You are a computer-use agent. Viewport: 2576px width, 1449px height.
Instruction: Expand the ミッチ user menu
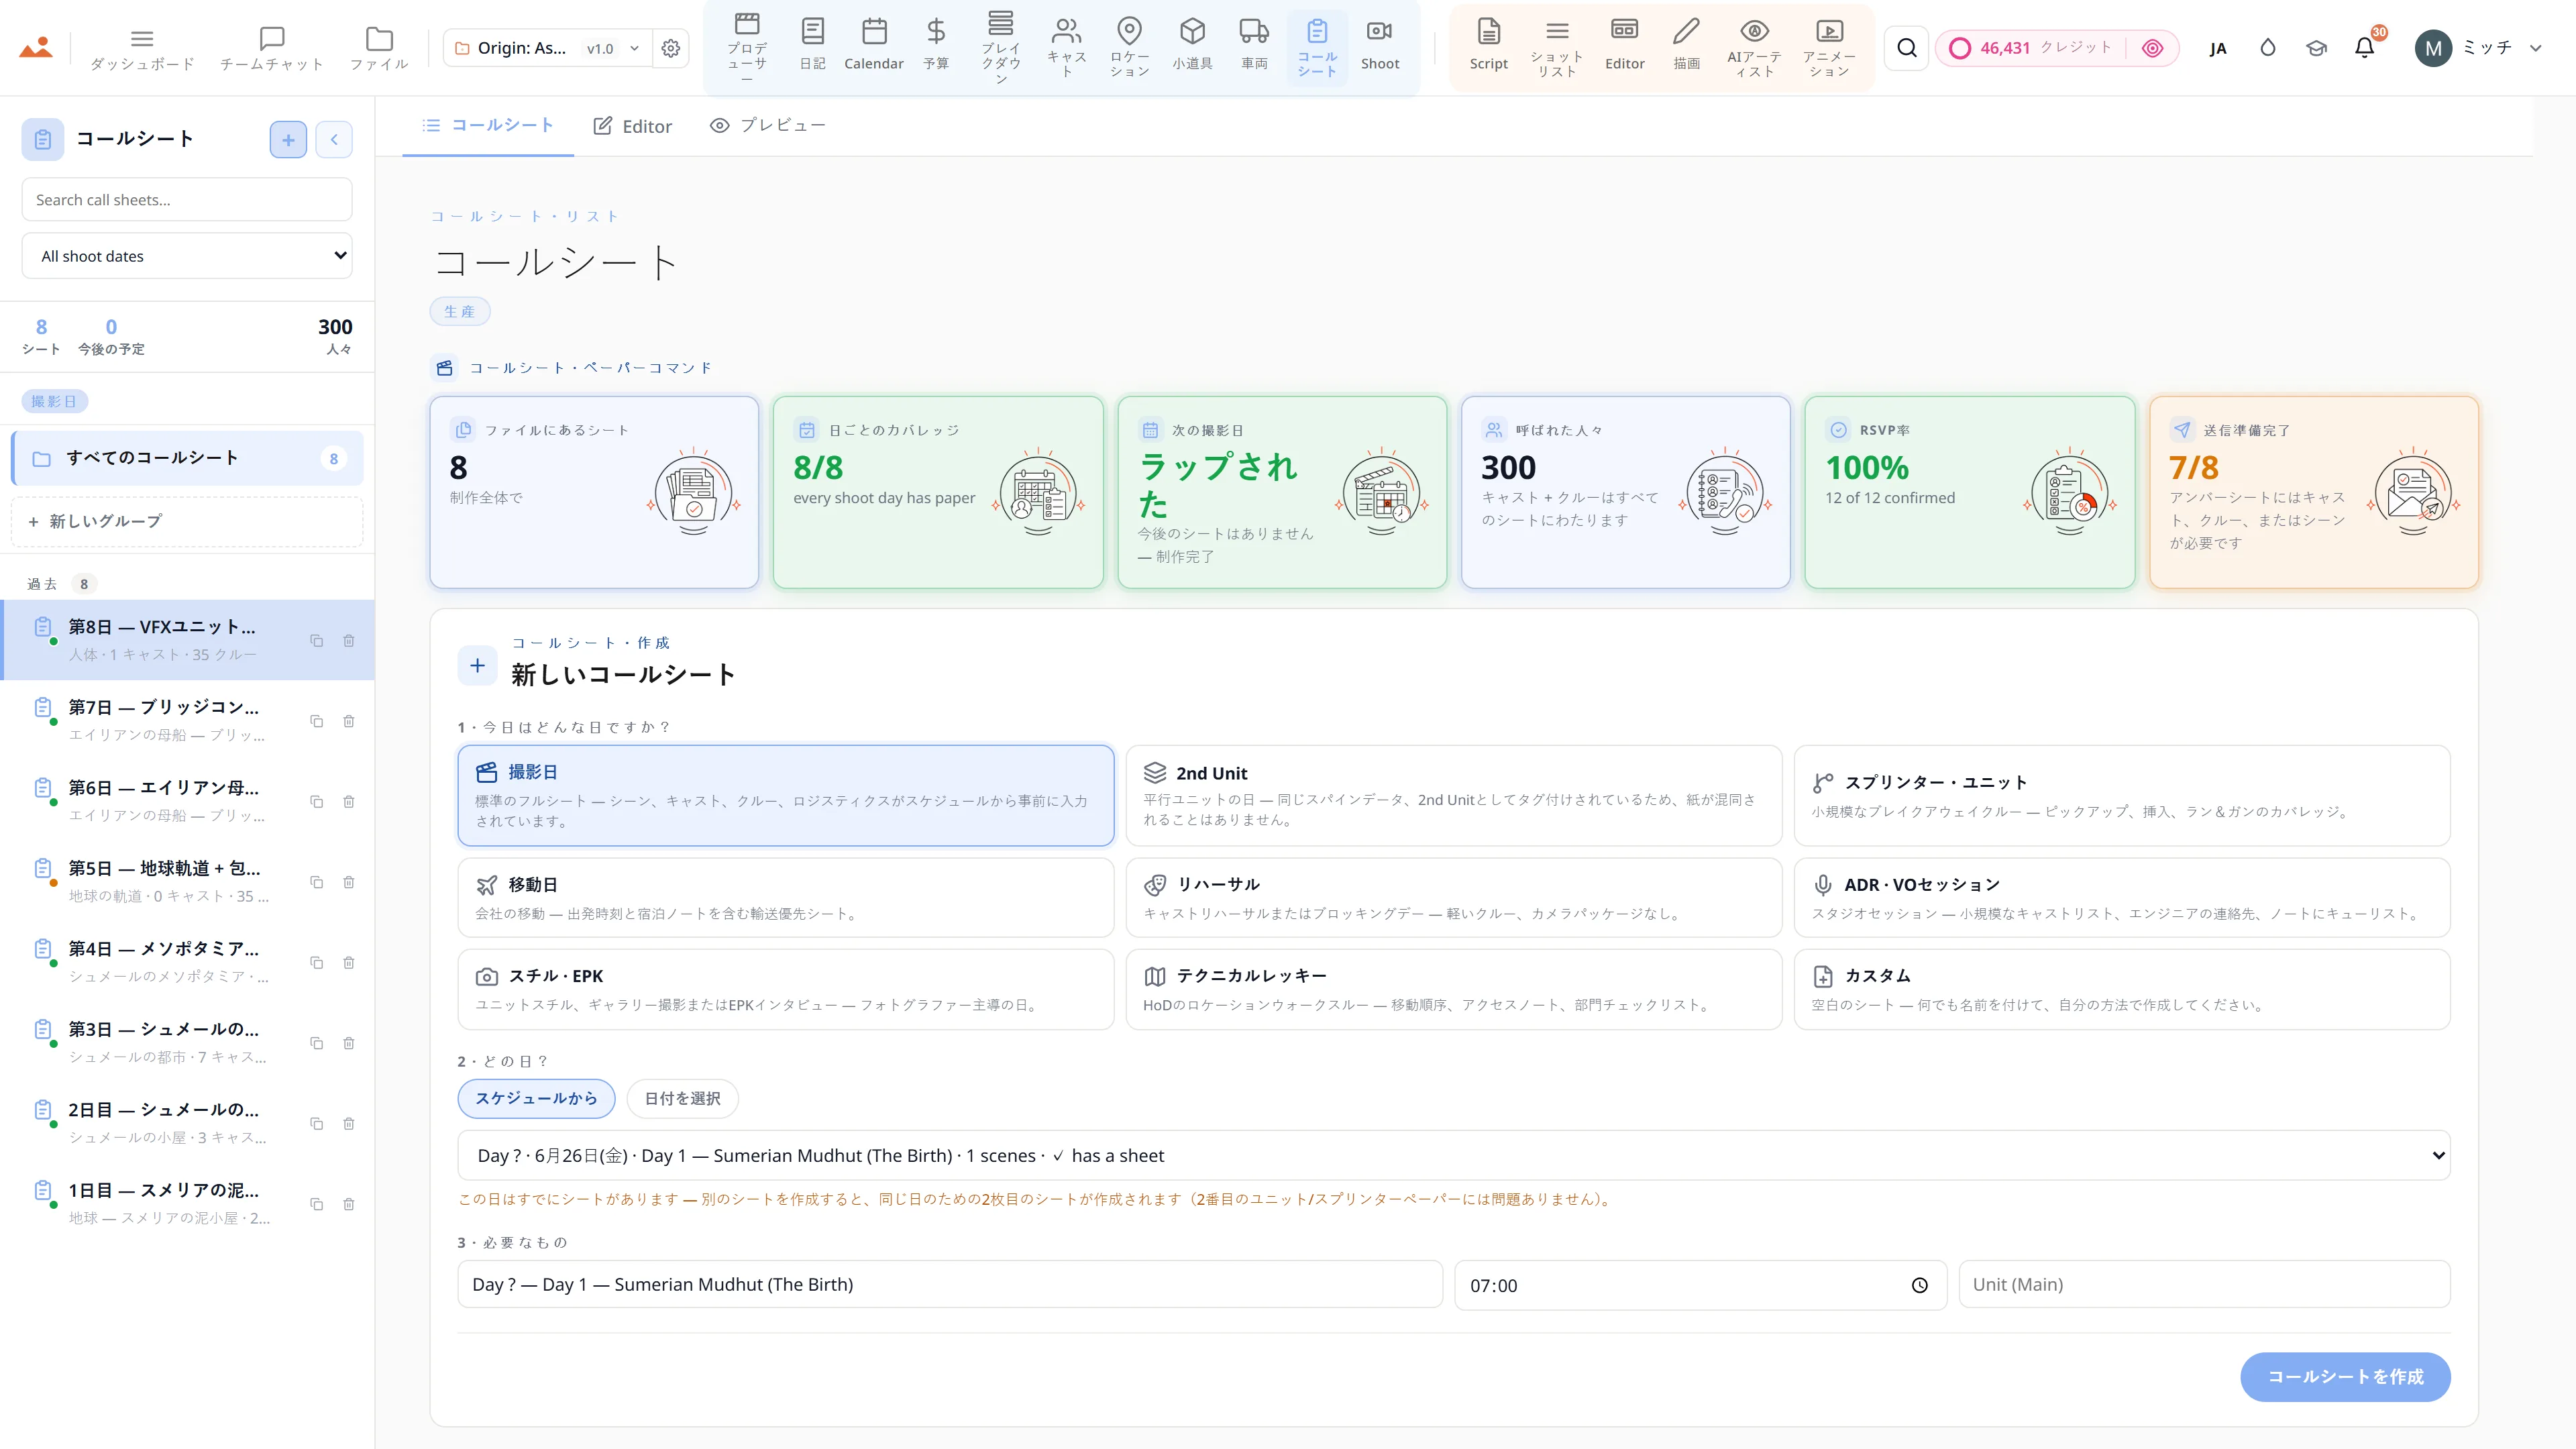tap(2478, 48)
